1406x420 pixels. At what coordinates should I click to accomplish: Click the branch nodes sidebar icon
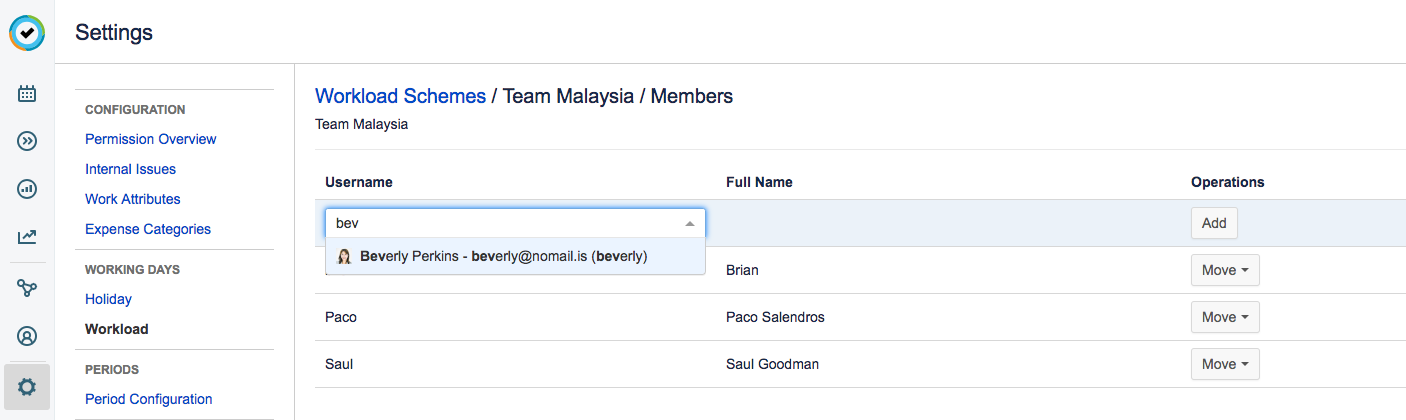[x=27, y=288]
